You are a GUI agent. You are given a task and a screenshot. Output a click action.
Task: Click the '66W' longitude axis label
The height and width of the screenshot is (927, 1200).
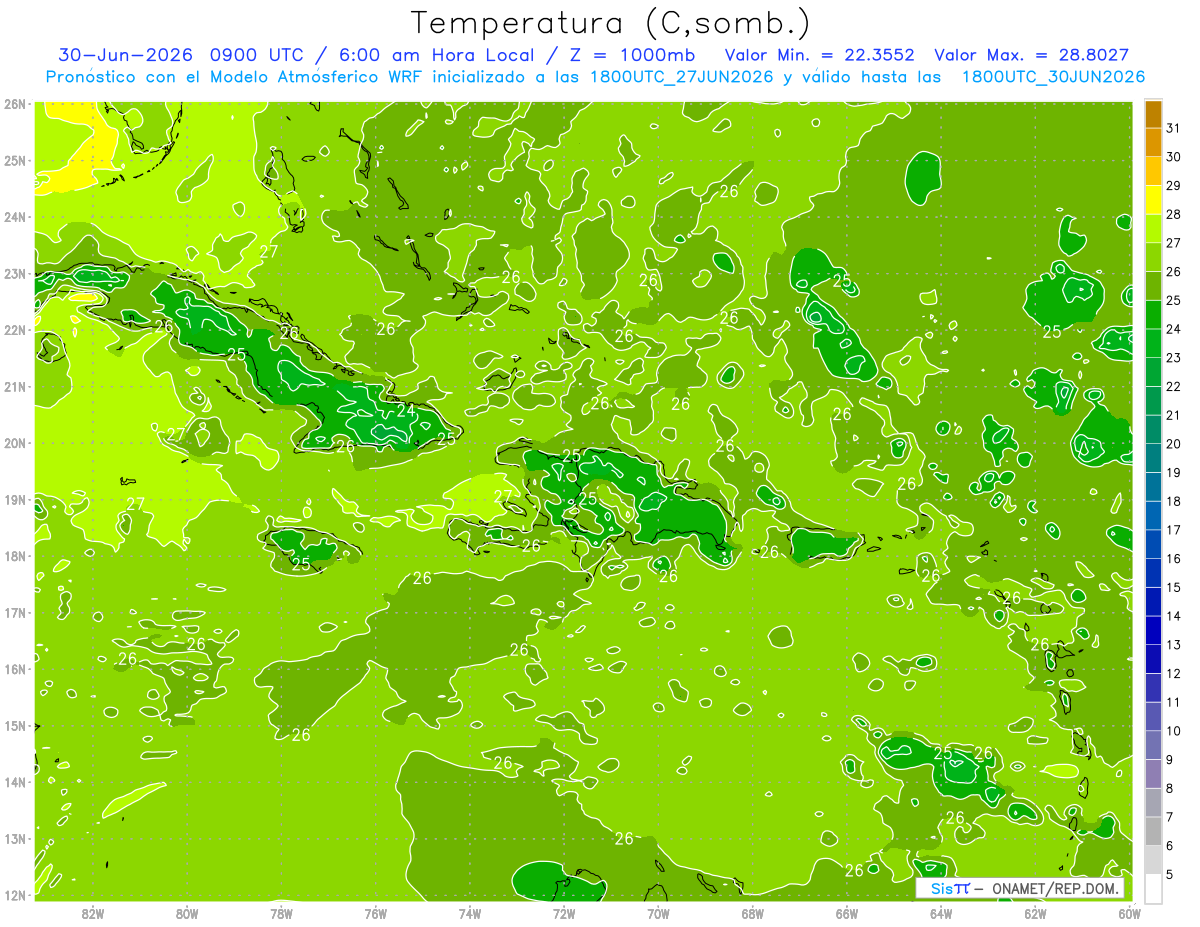pos(847,913)
